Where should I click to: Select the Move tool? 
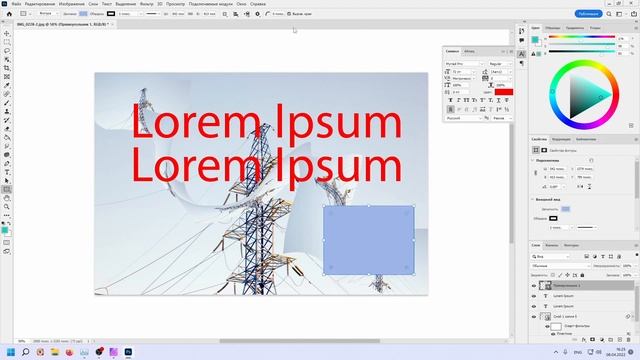pyautogui.click(x=7, y=33)
